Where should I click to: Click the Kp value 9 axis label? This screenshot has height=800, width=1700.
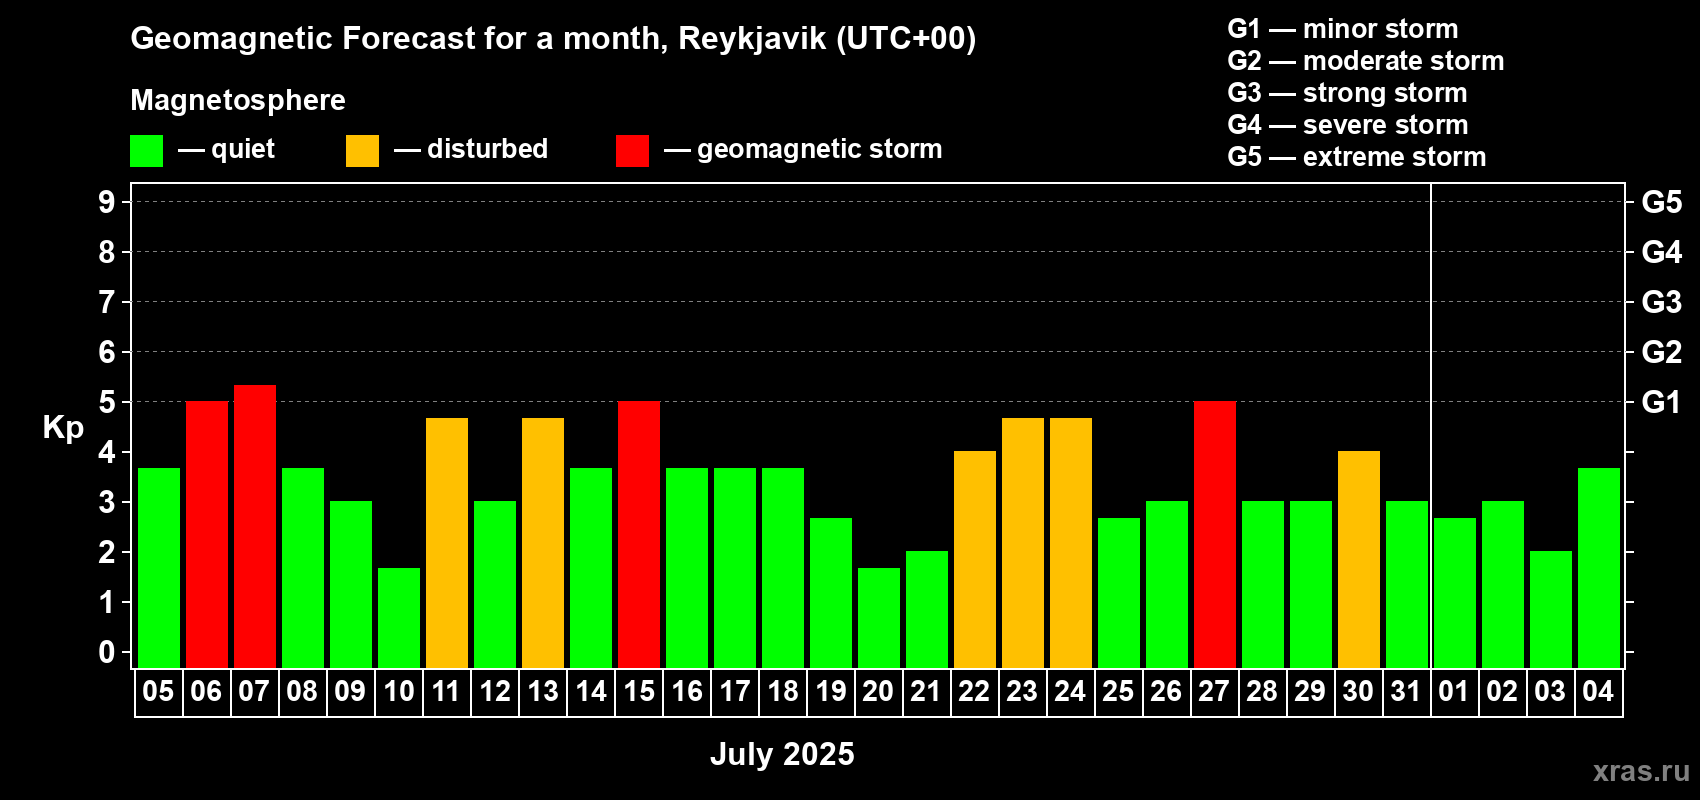(107, 202)
